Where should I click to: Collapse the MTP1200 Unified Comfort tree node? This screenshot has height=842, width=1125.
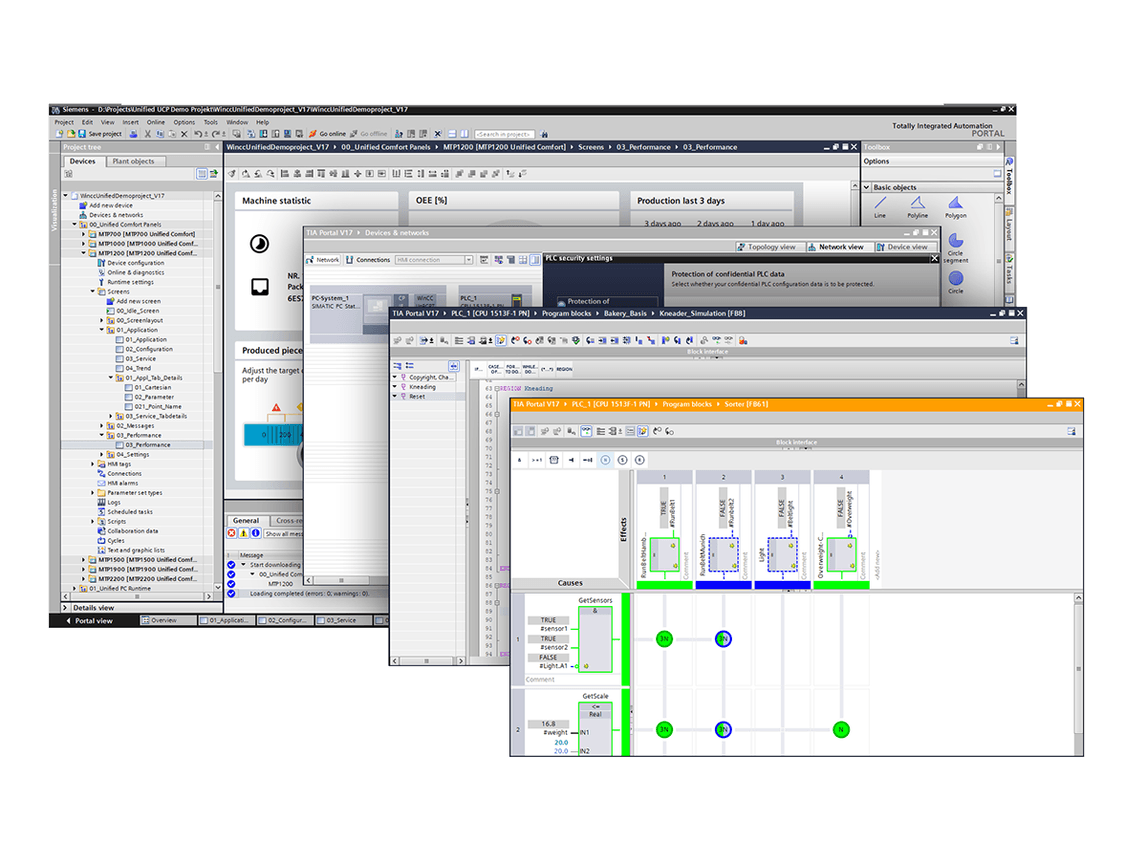[x=83, y=253]
